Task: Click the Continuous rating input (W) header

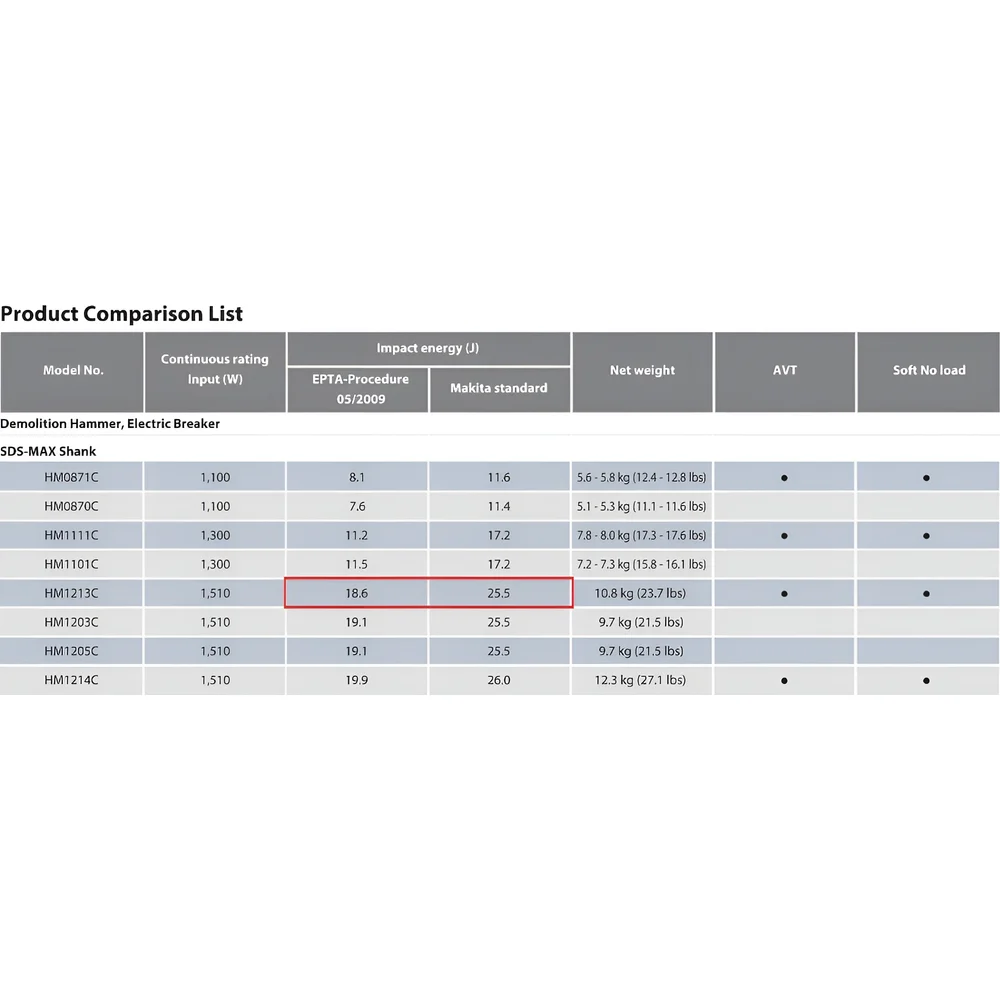Action: point(215,369)
